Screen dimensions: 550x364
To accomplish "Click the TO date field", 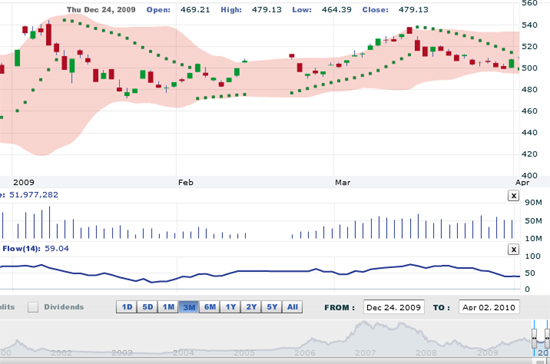I will coord(489,307).
